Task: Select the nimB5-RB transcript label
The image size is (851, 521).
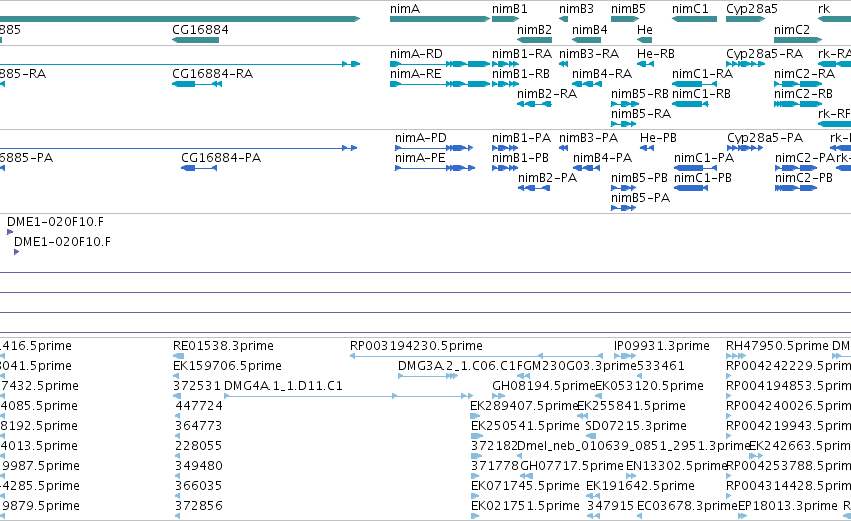Action: click(640, 94)
